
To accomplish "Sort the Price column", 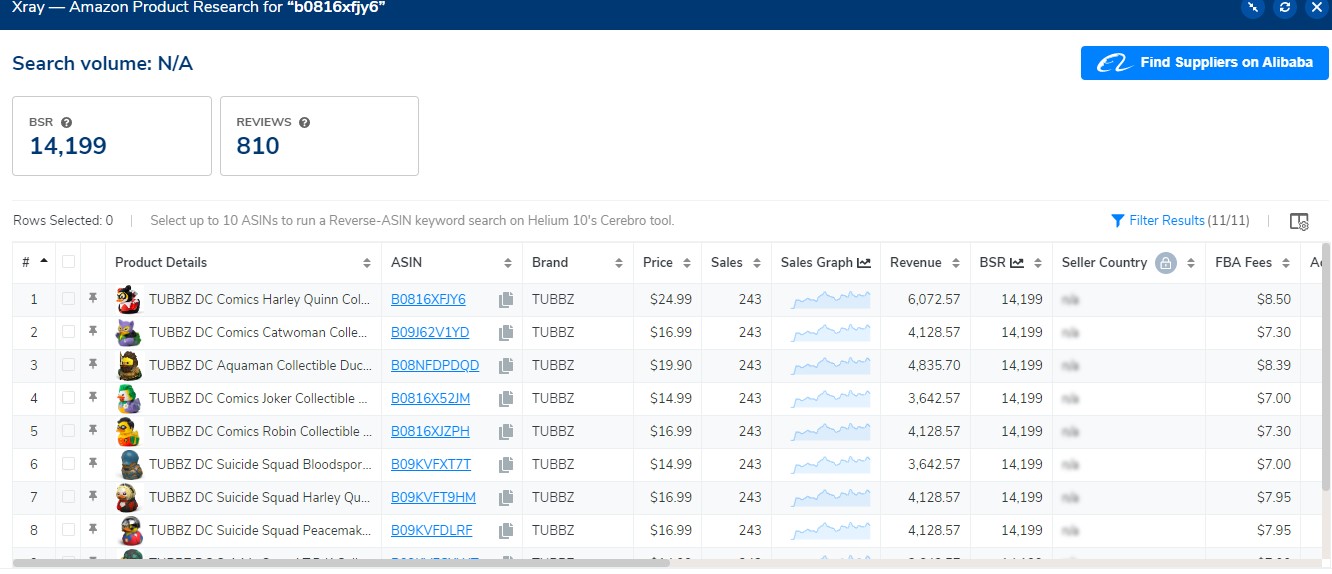I will [x=686, y=263].
